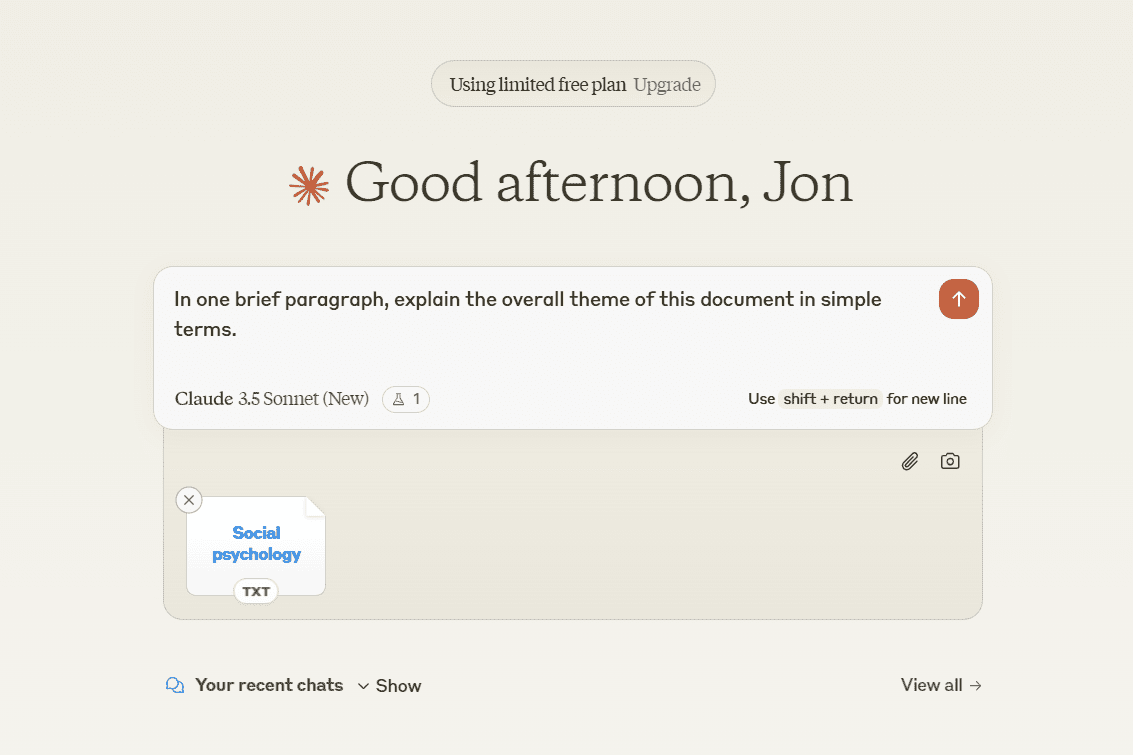Click the Upgrade plan link
The height and width of the screenshot is (755, 1133).
click(x=667, y=84)
